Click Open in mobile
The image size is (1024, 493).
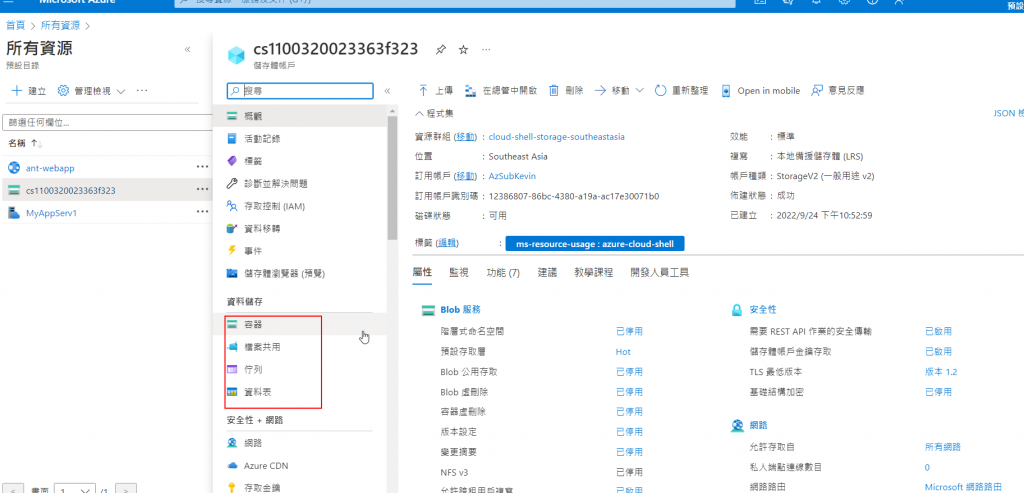761,91
